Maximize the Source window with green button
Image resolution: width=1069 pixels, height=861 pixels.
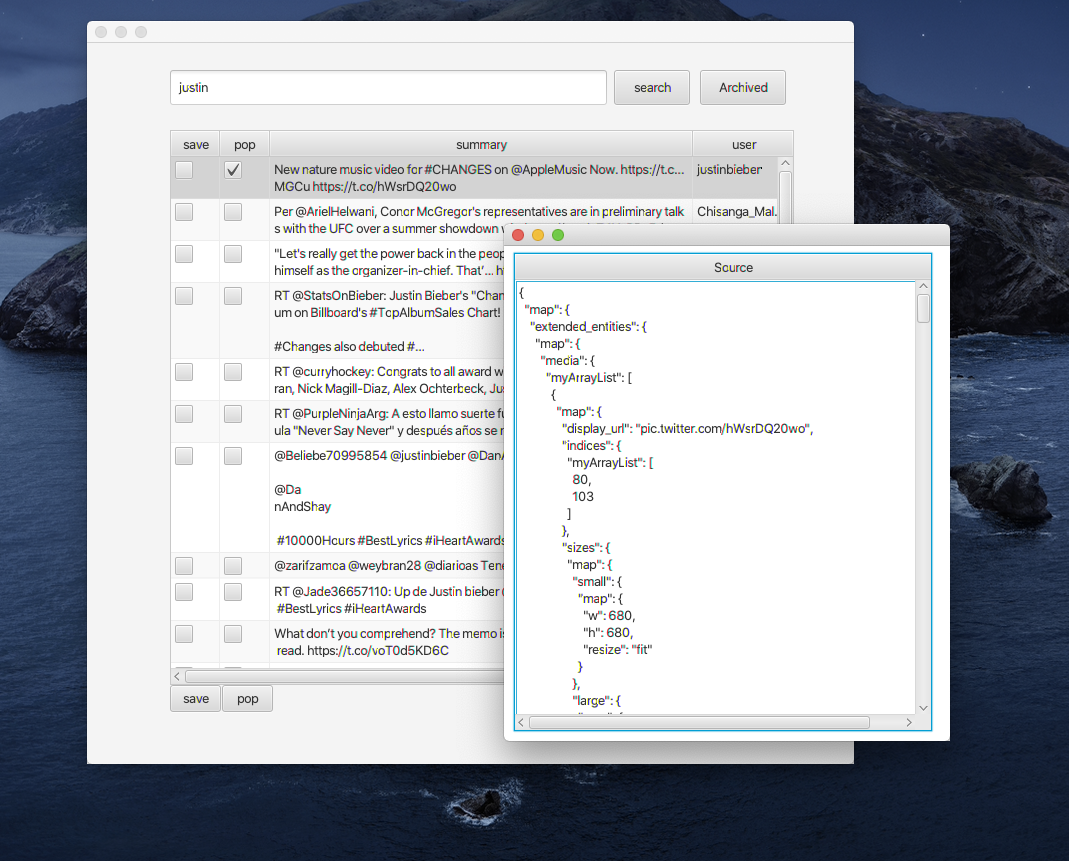click(558, 235)
